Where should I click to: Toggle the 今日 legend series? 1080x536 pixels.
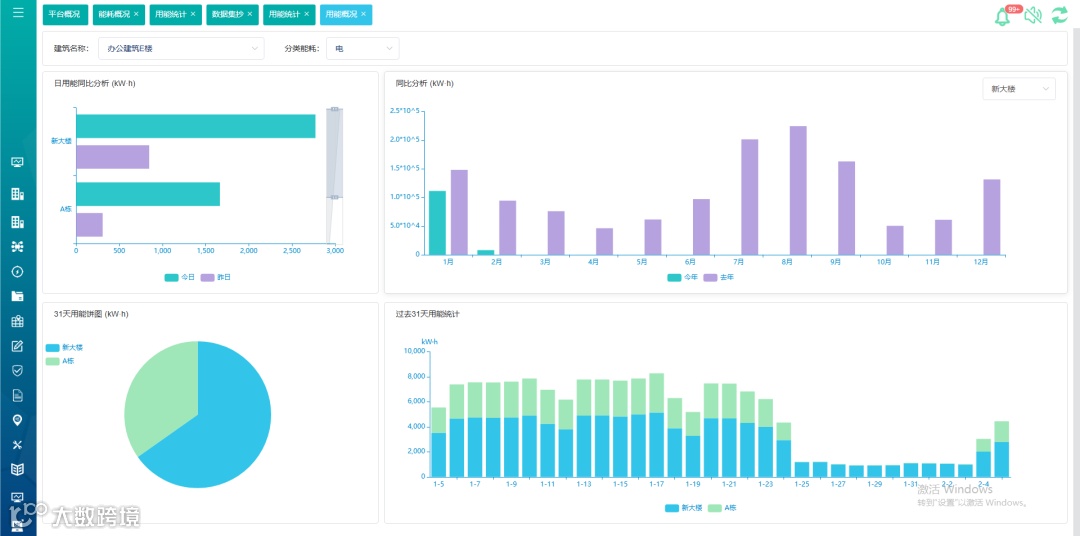point(180,278)
